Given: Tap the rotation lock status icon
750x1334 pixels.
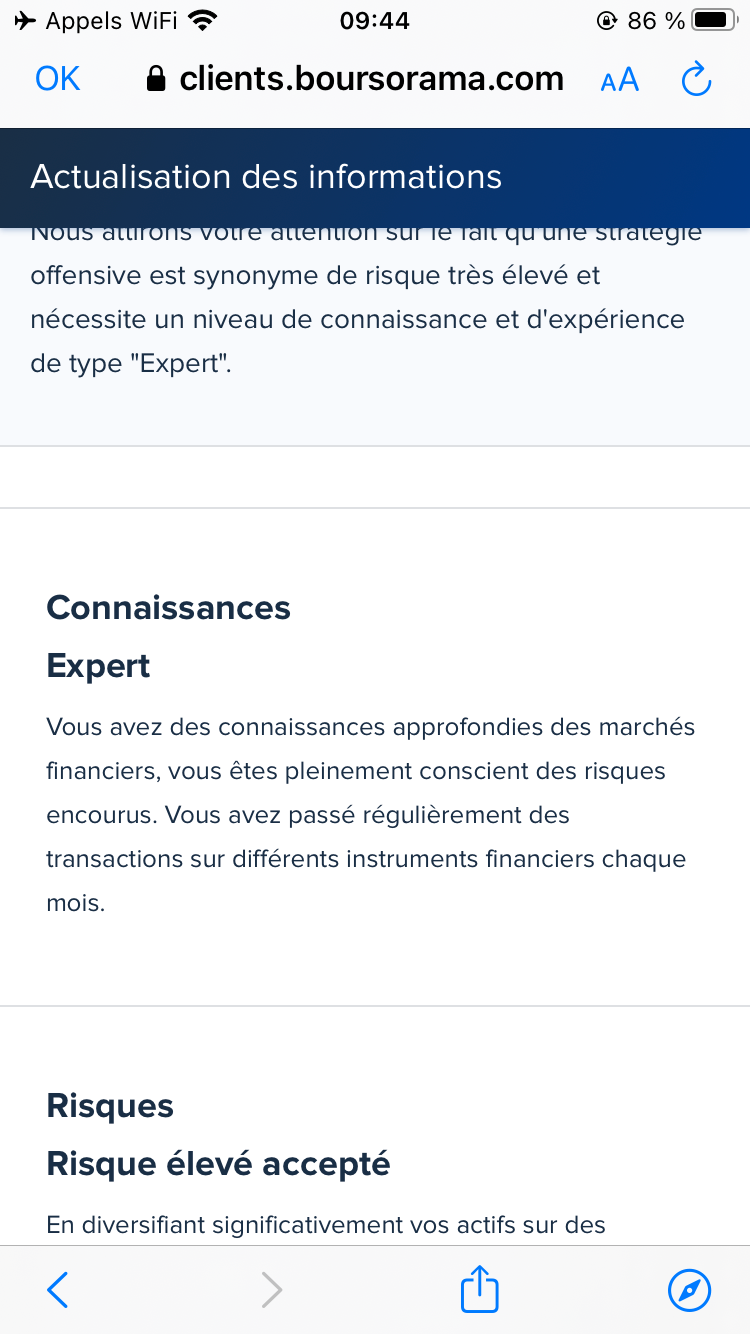Looking at the screenshot, I should [606, 20].
